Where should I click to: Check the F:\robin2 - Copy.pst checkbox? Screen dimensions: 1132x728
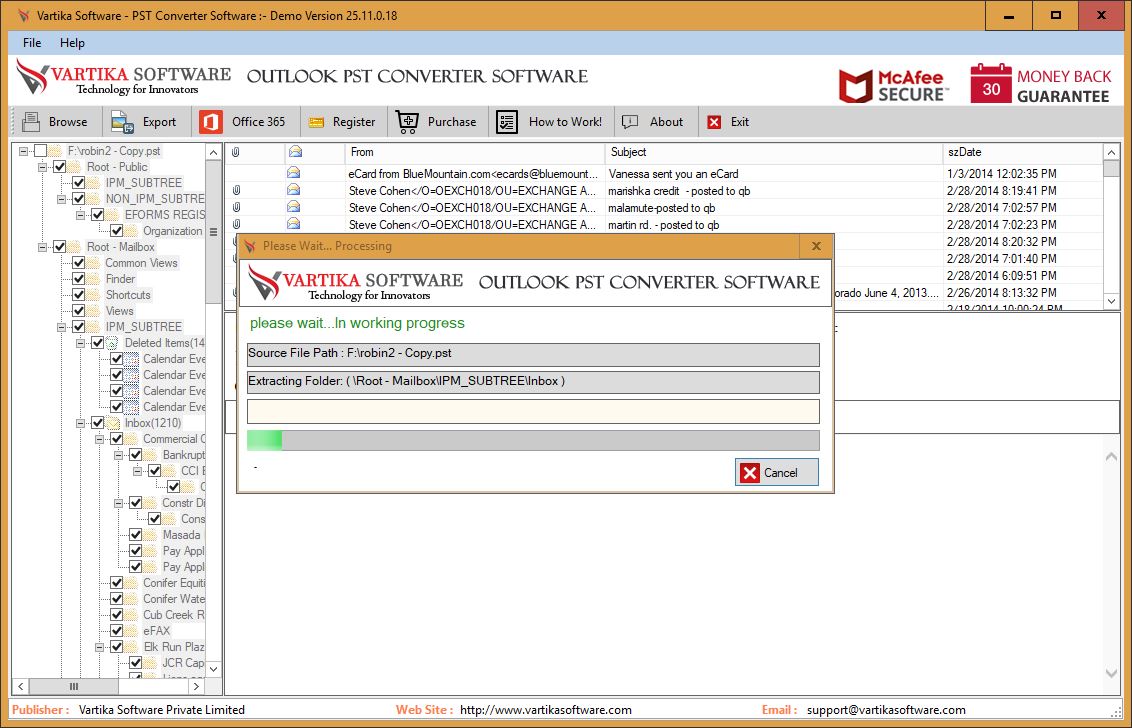coord(40,151)
